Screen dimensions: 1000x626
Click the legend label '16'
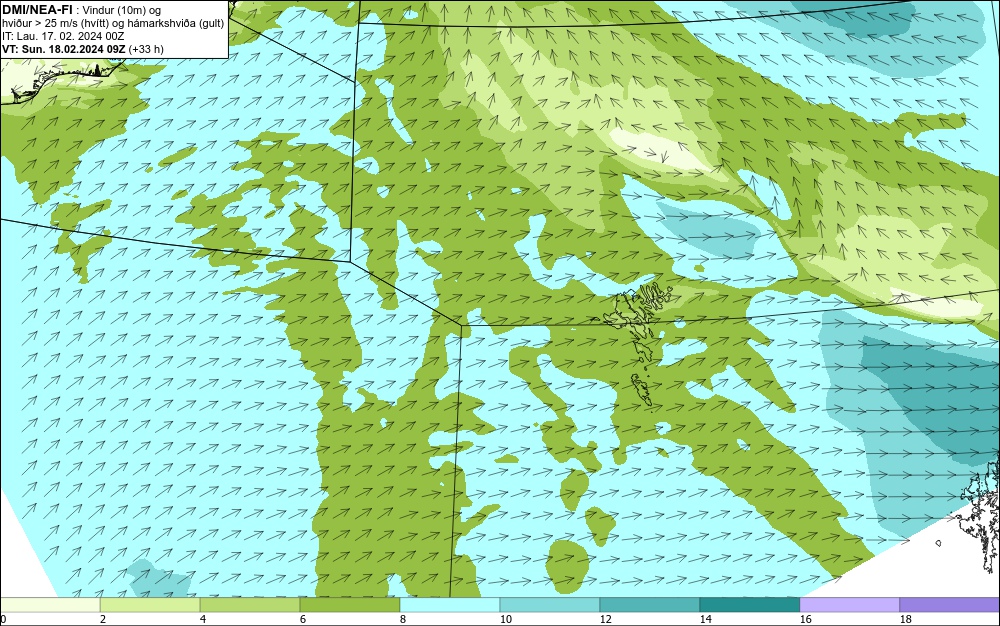coord(805,619)
